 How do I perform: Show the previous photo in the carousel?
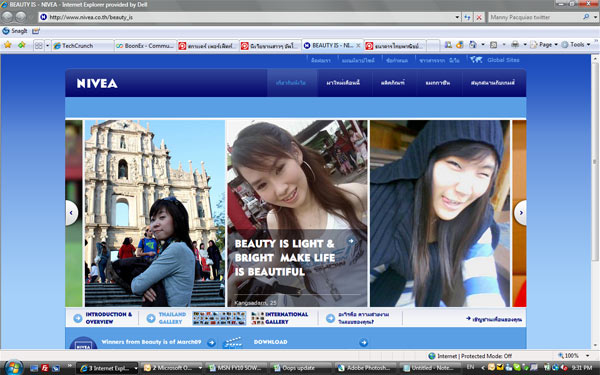72,213
